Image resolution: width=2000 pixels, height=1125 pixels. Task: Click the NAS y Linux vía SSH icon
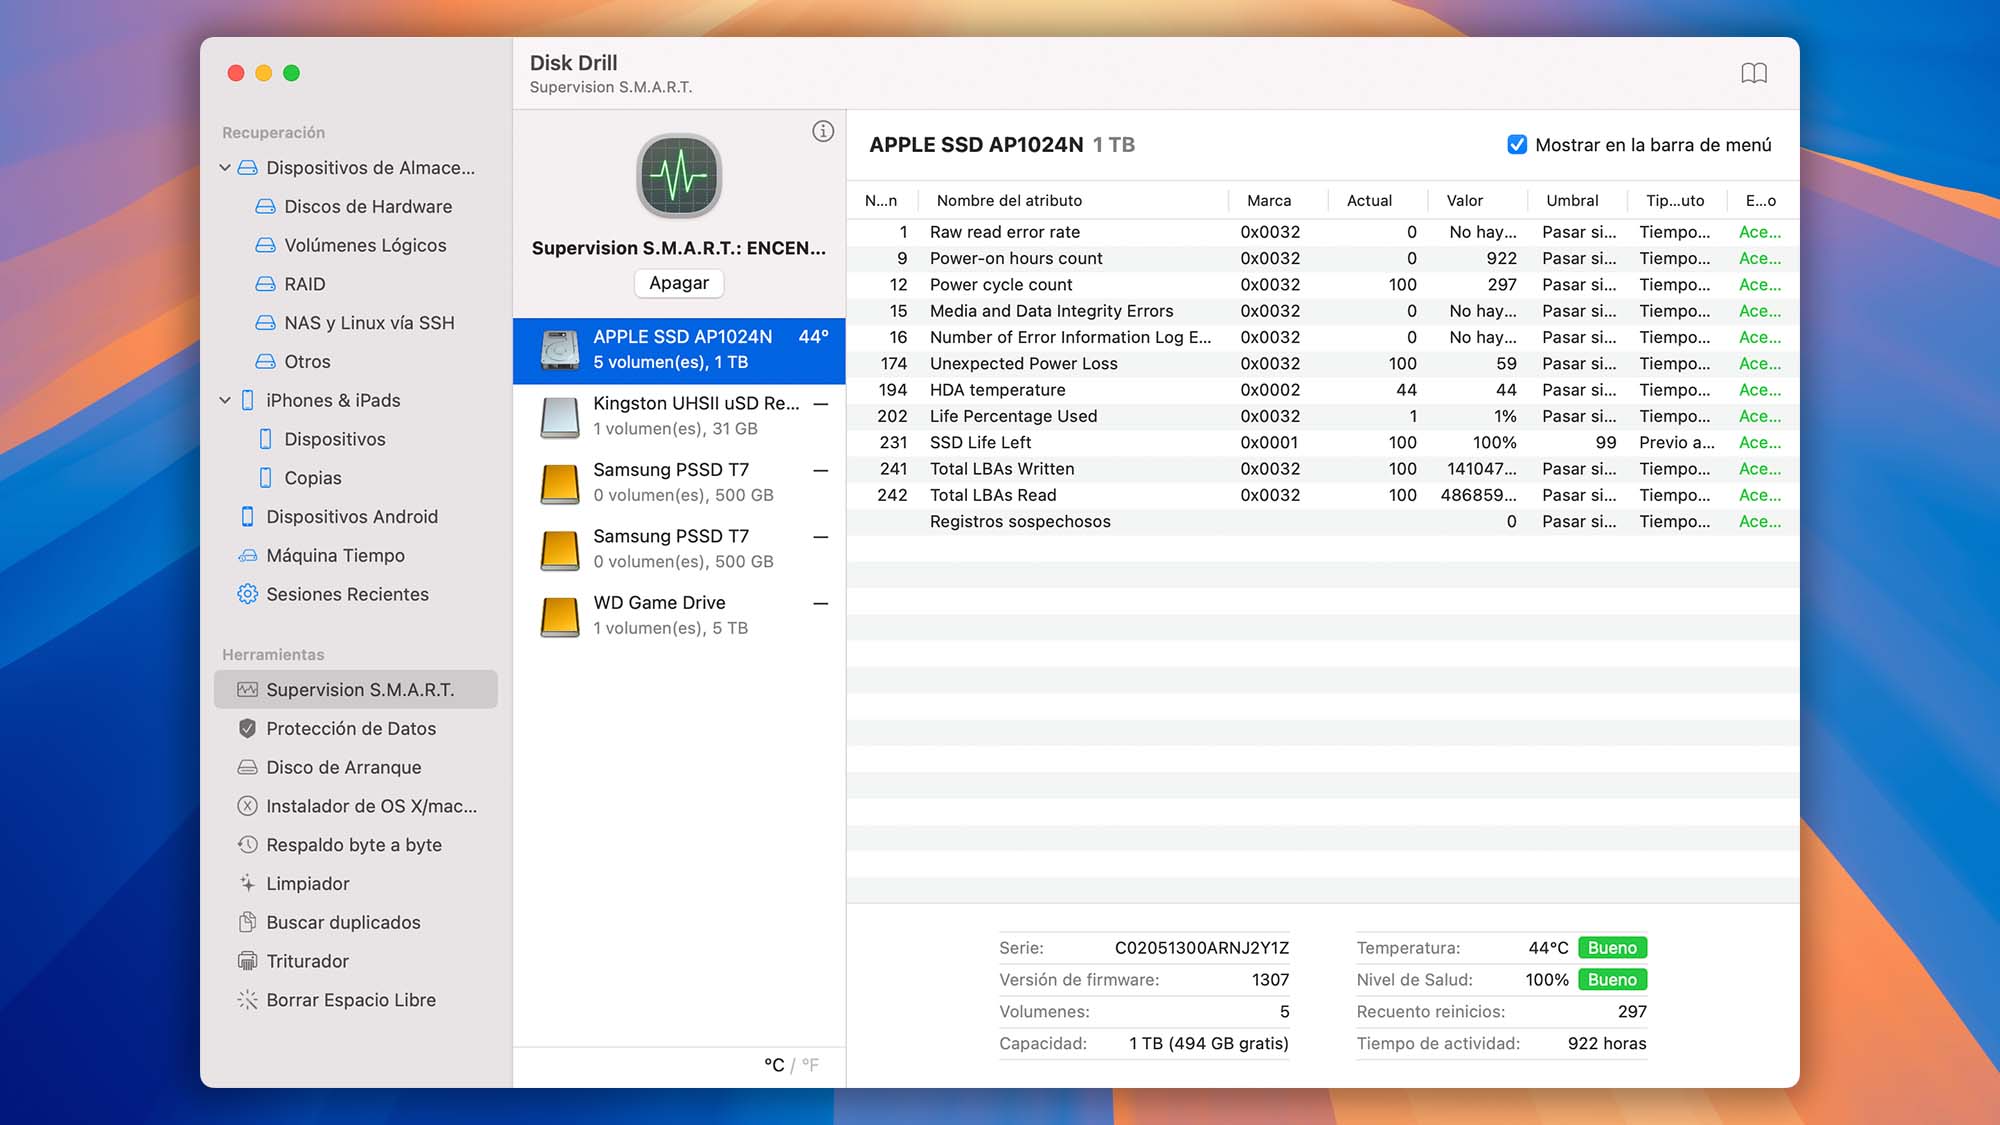pos(265,323)
